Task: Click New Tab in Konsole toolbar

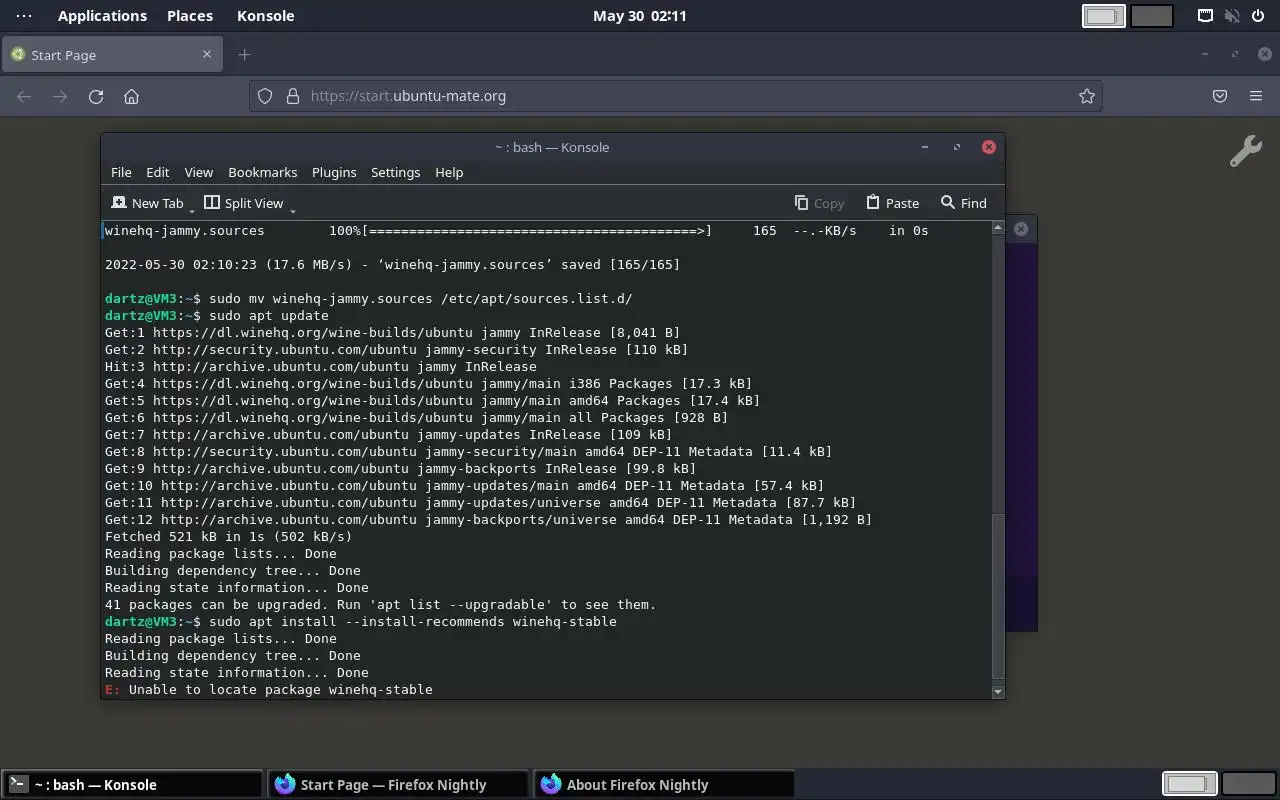Action: tap(147, 203)
